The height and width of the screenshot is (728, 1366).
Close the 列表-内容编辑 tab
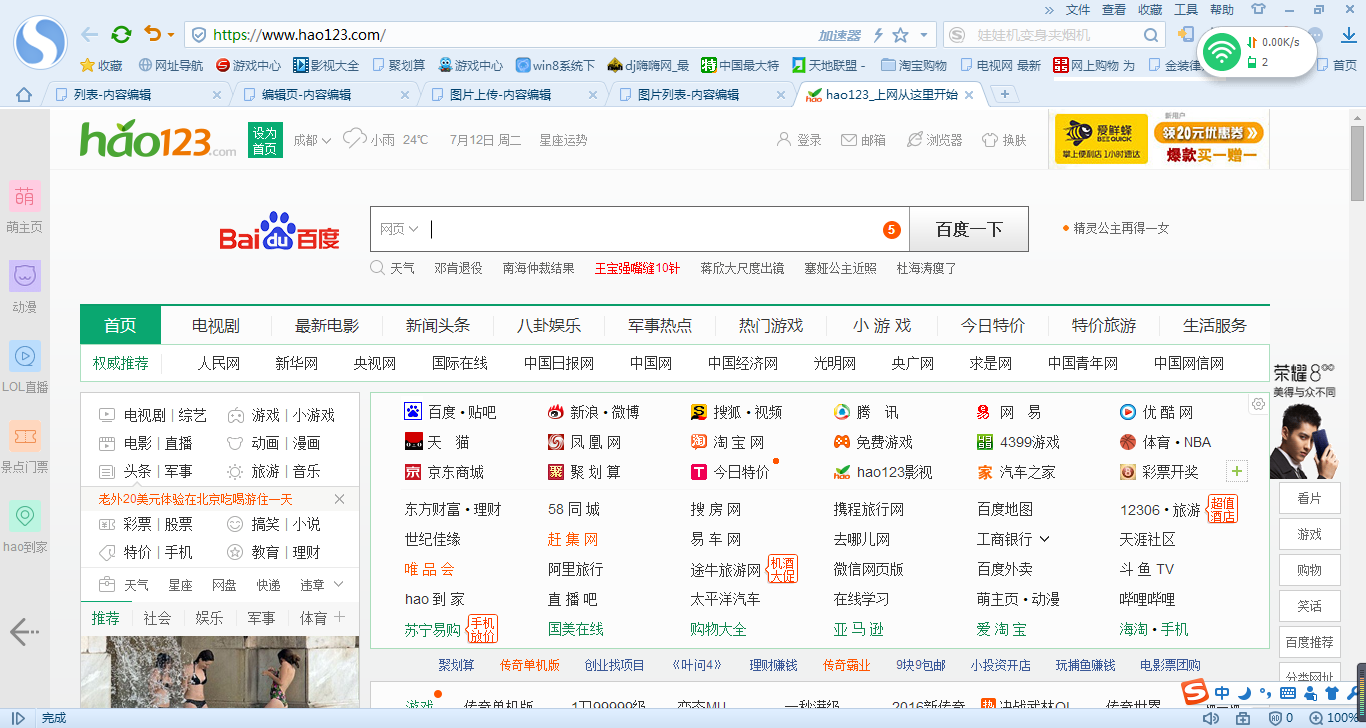click(x=216, y=95)
